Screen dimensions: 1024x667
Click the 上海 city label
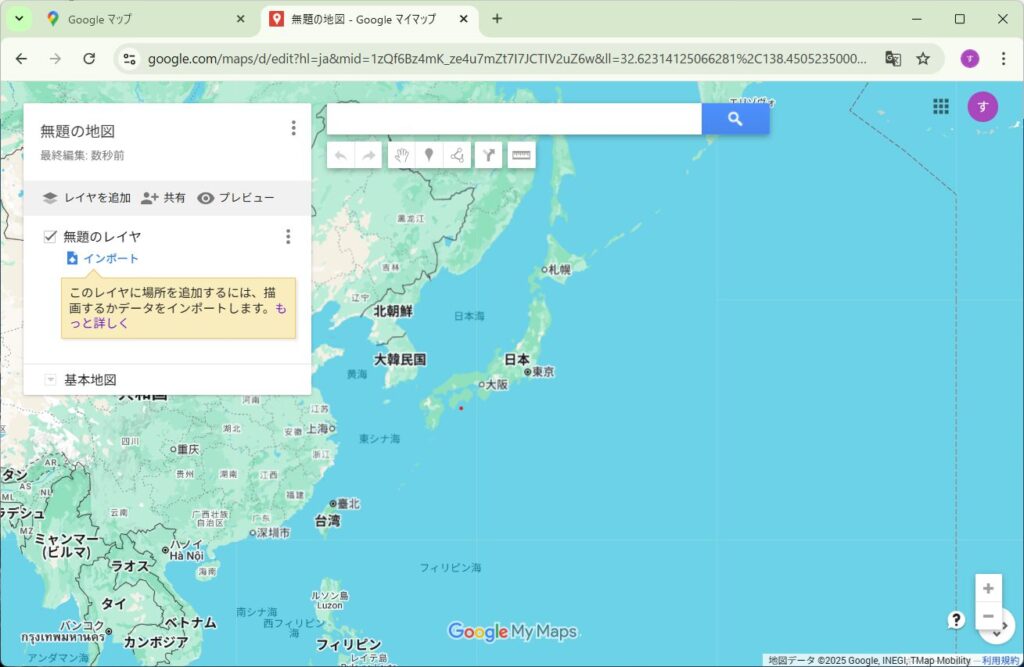click(x=317, y=429)
